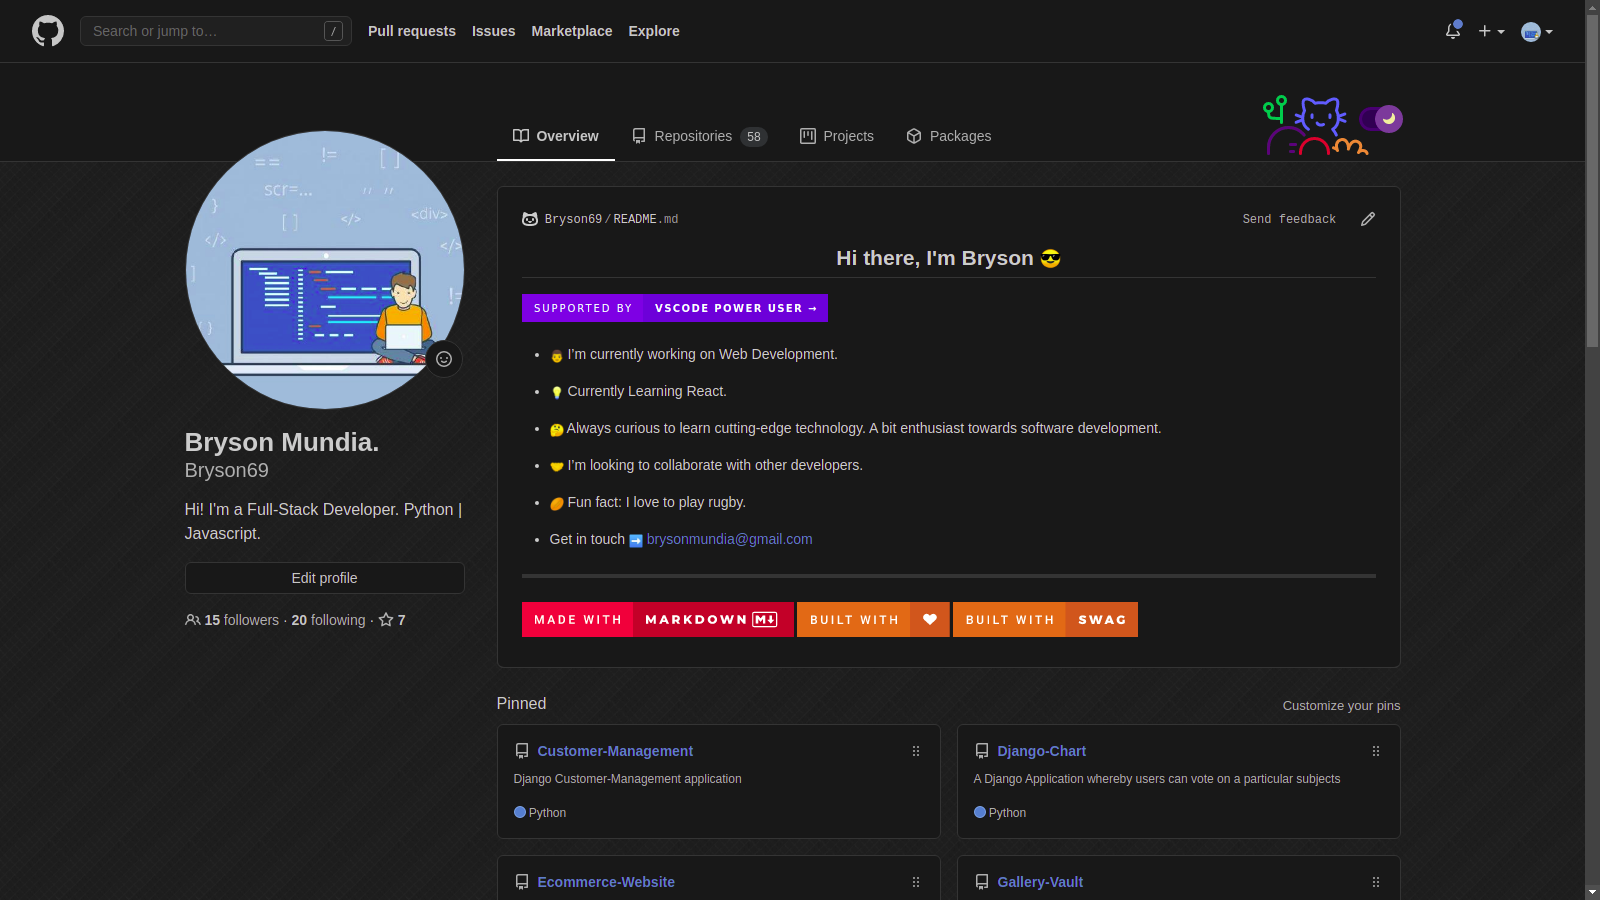
Task: Go to Explore
Action: pyautogui.click(x=654, y=31)
